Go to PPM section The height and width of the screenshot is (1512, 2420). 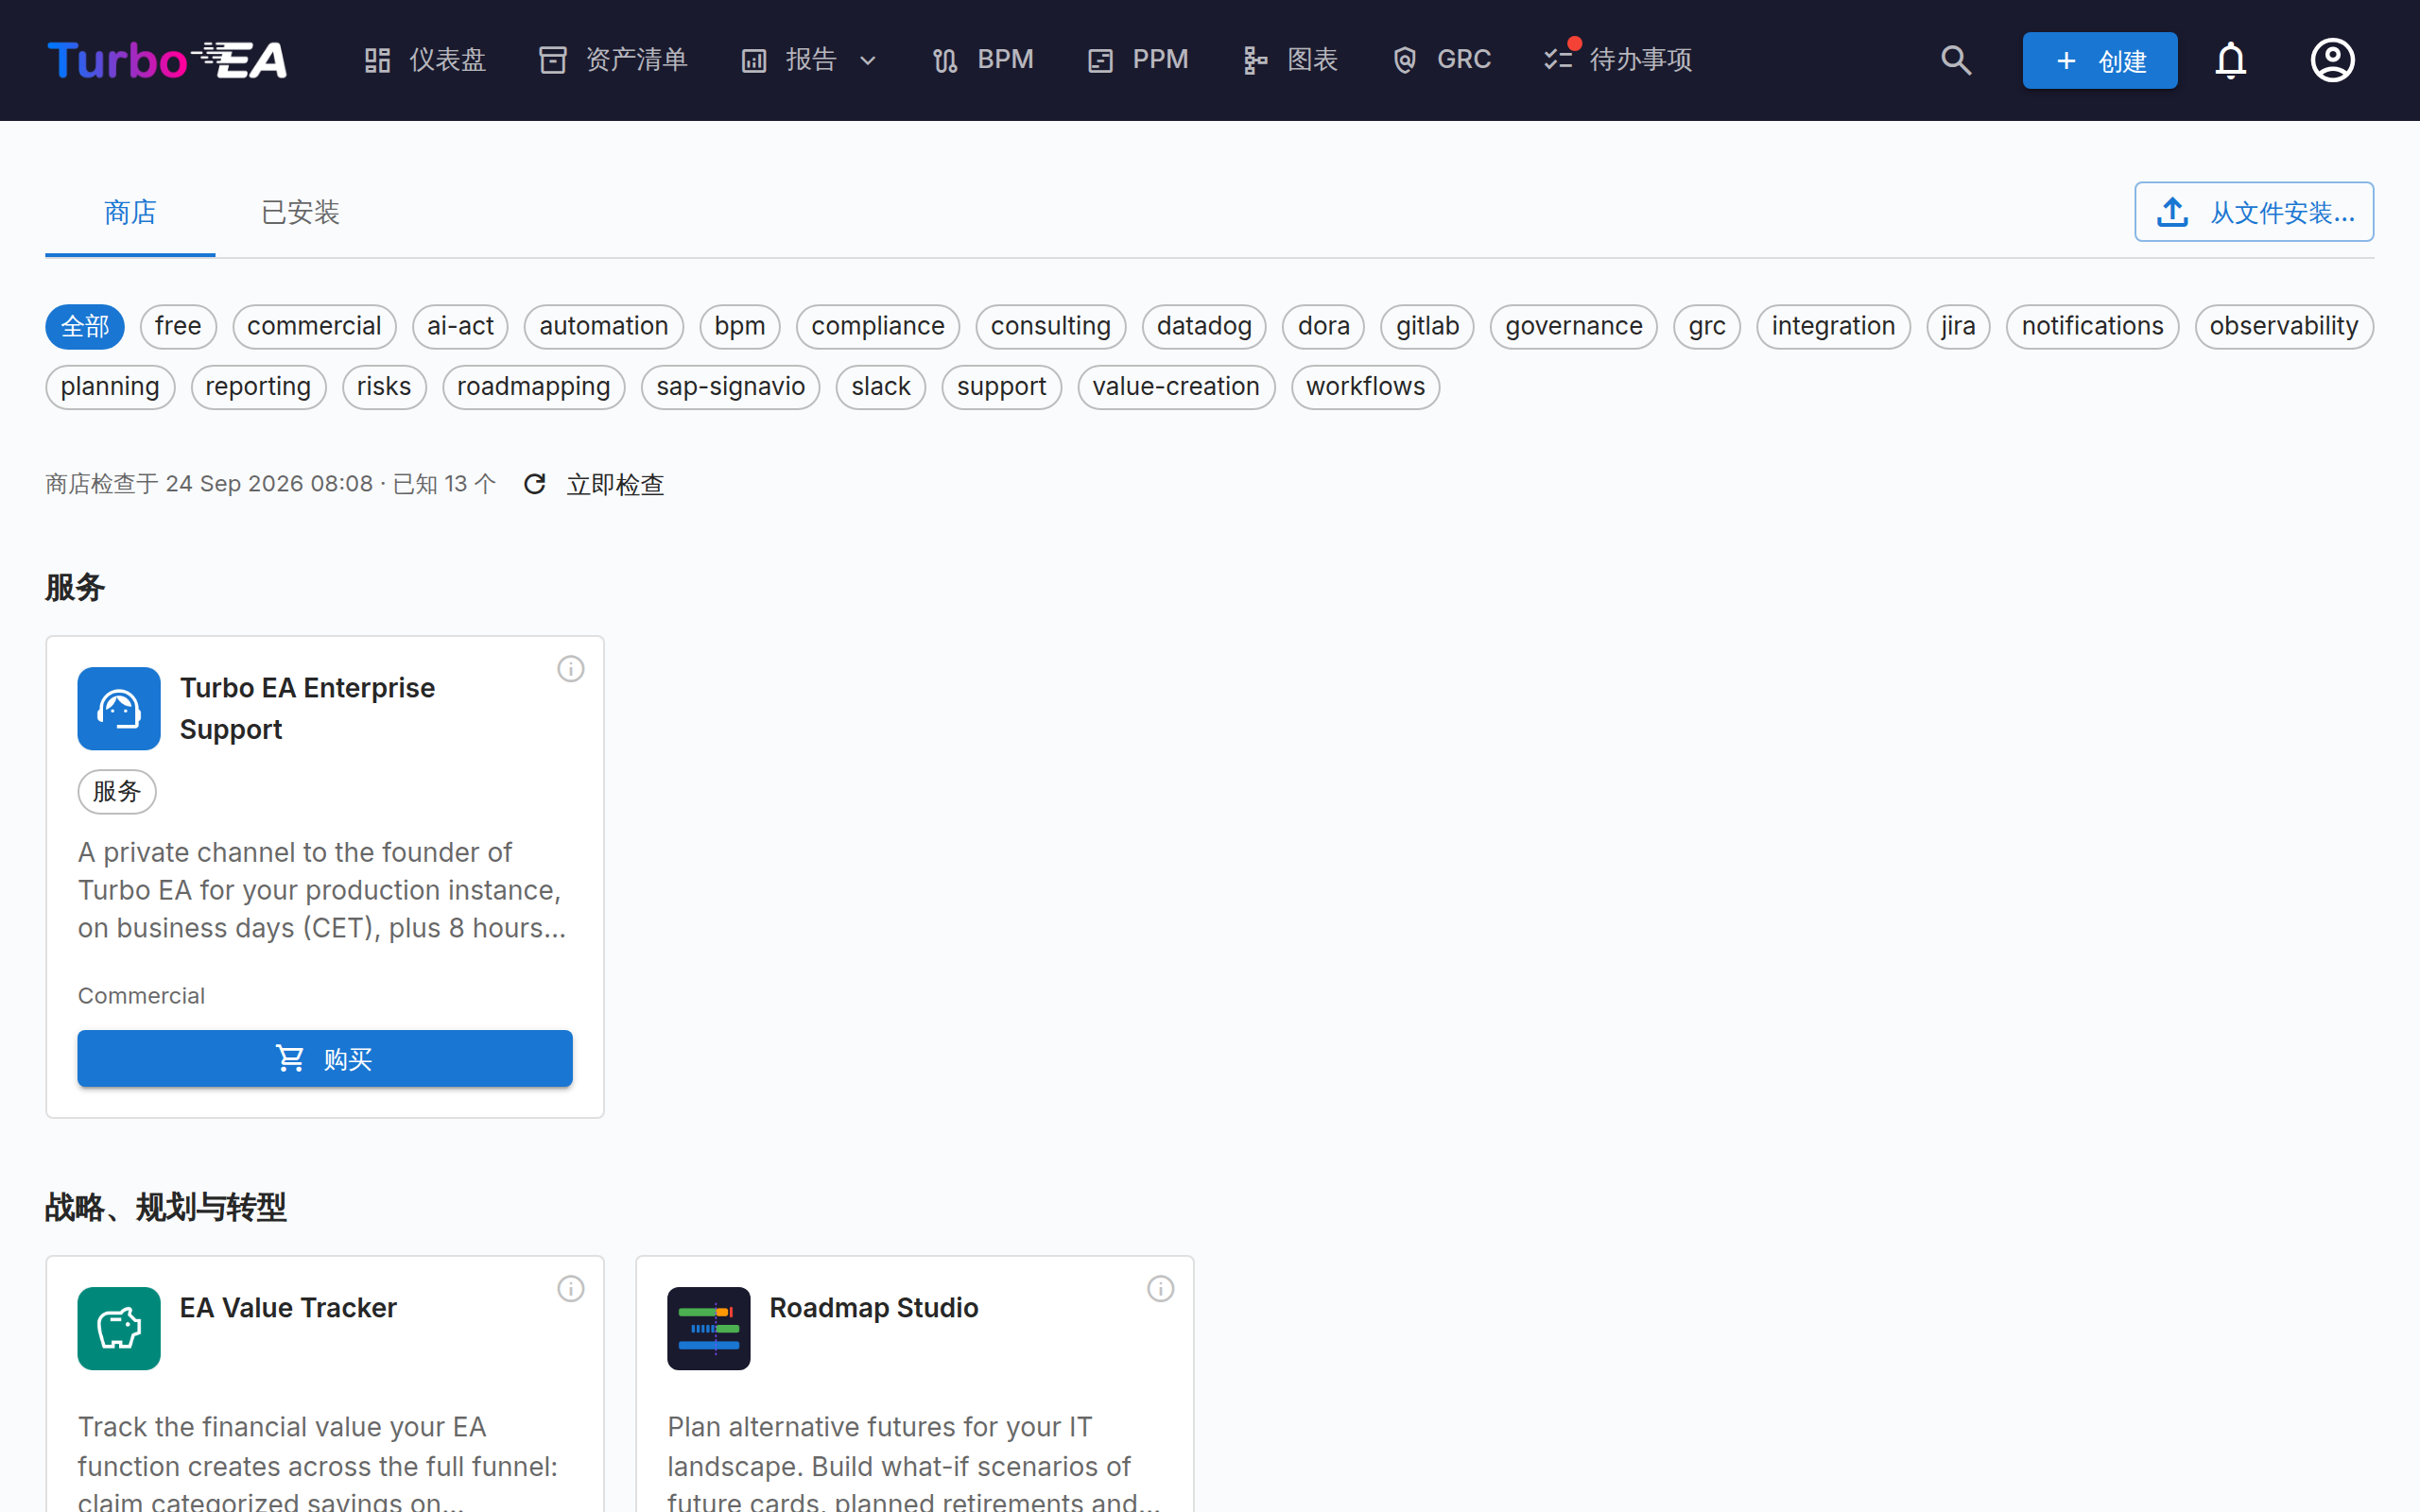(x=1139, y=60)
